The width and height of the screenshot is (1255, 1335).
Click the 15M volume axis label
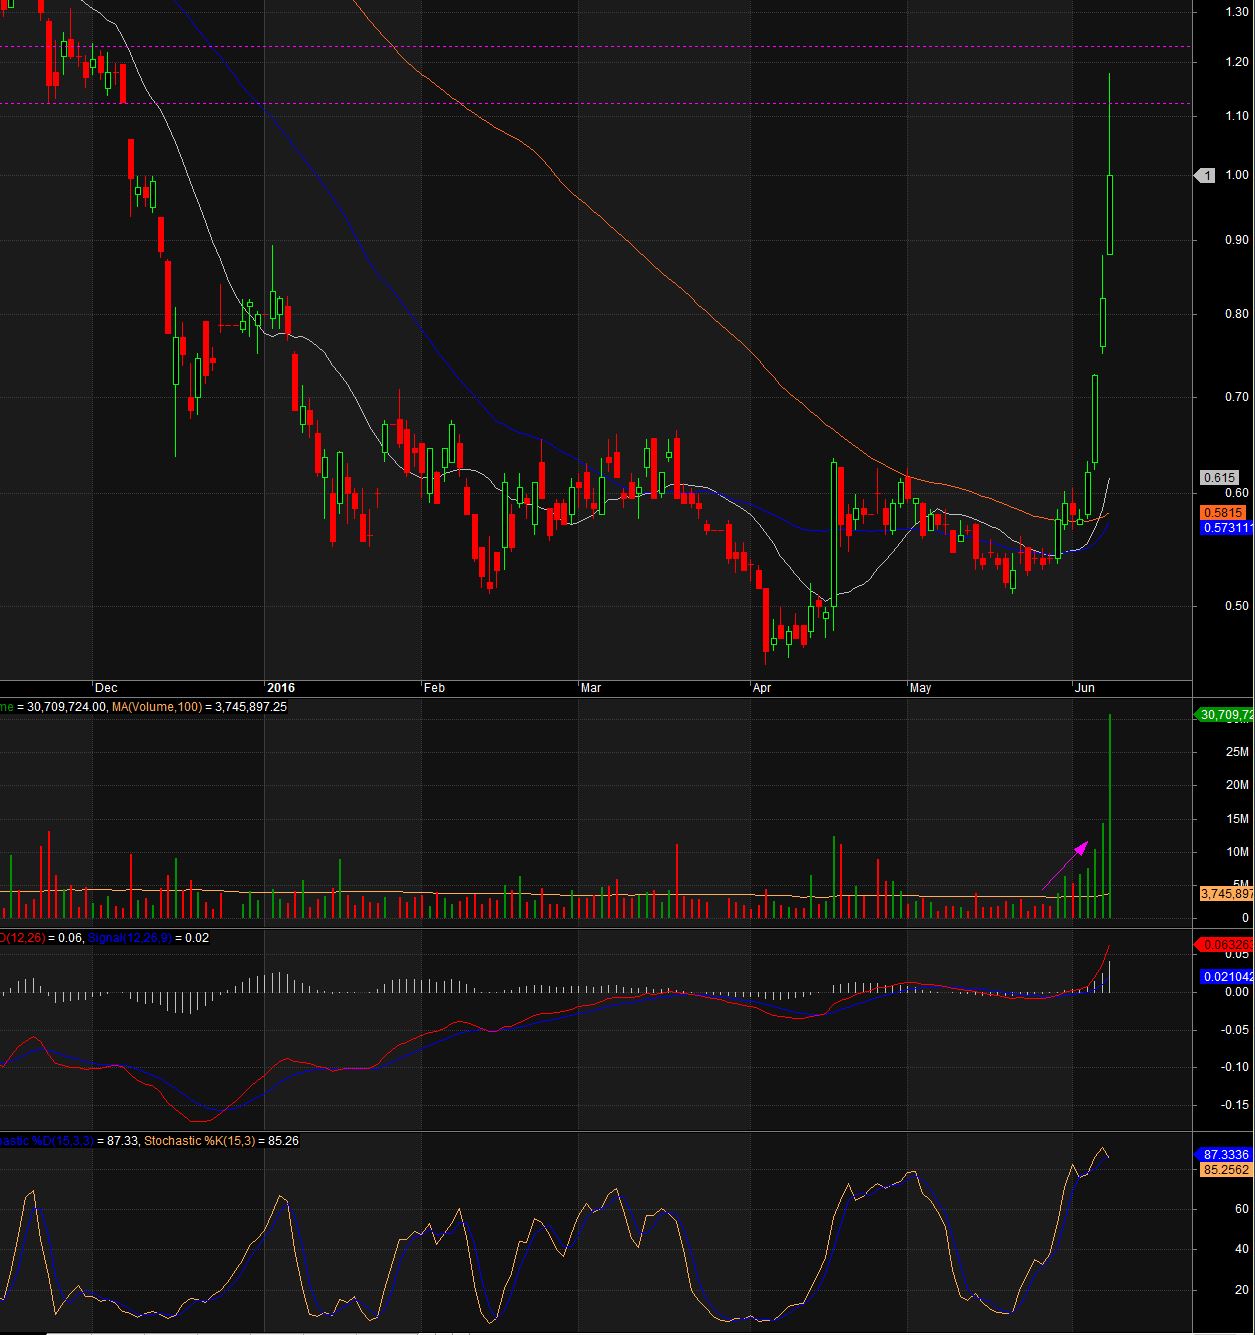pyautogui.click(x=1237, y=819)
